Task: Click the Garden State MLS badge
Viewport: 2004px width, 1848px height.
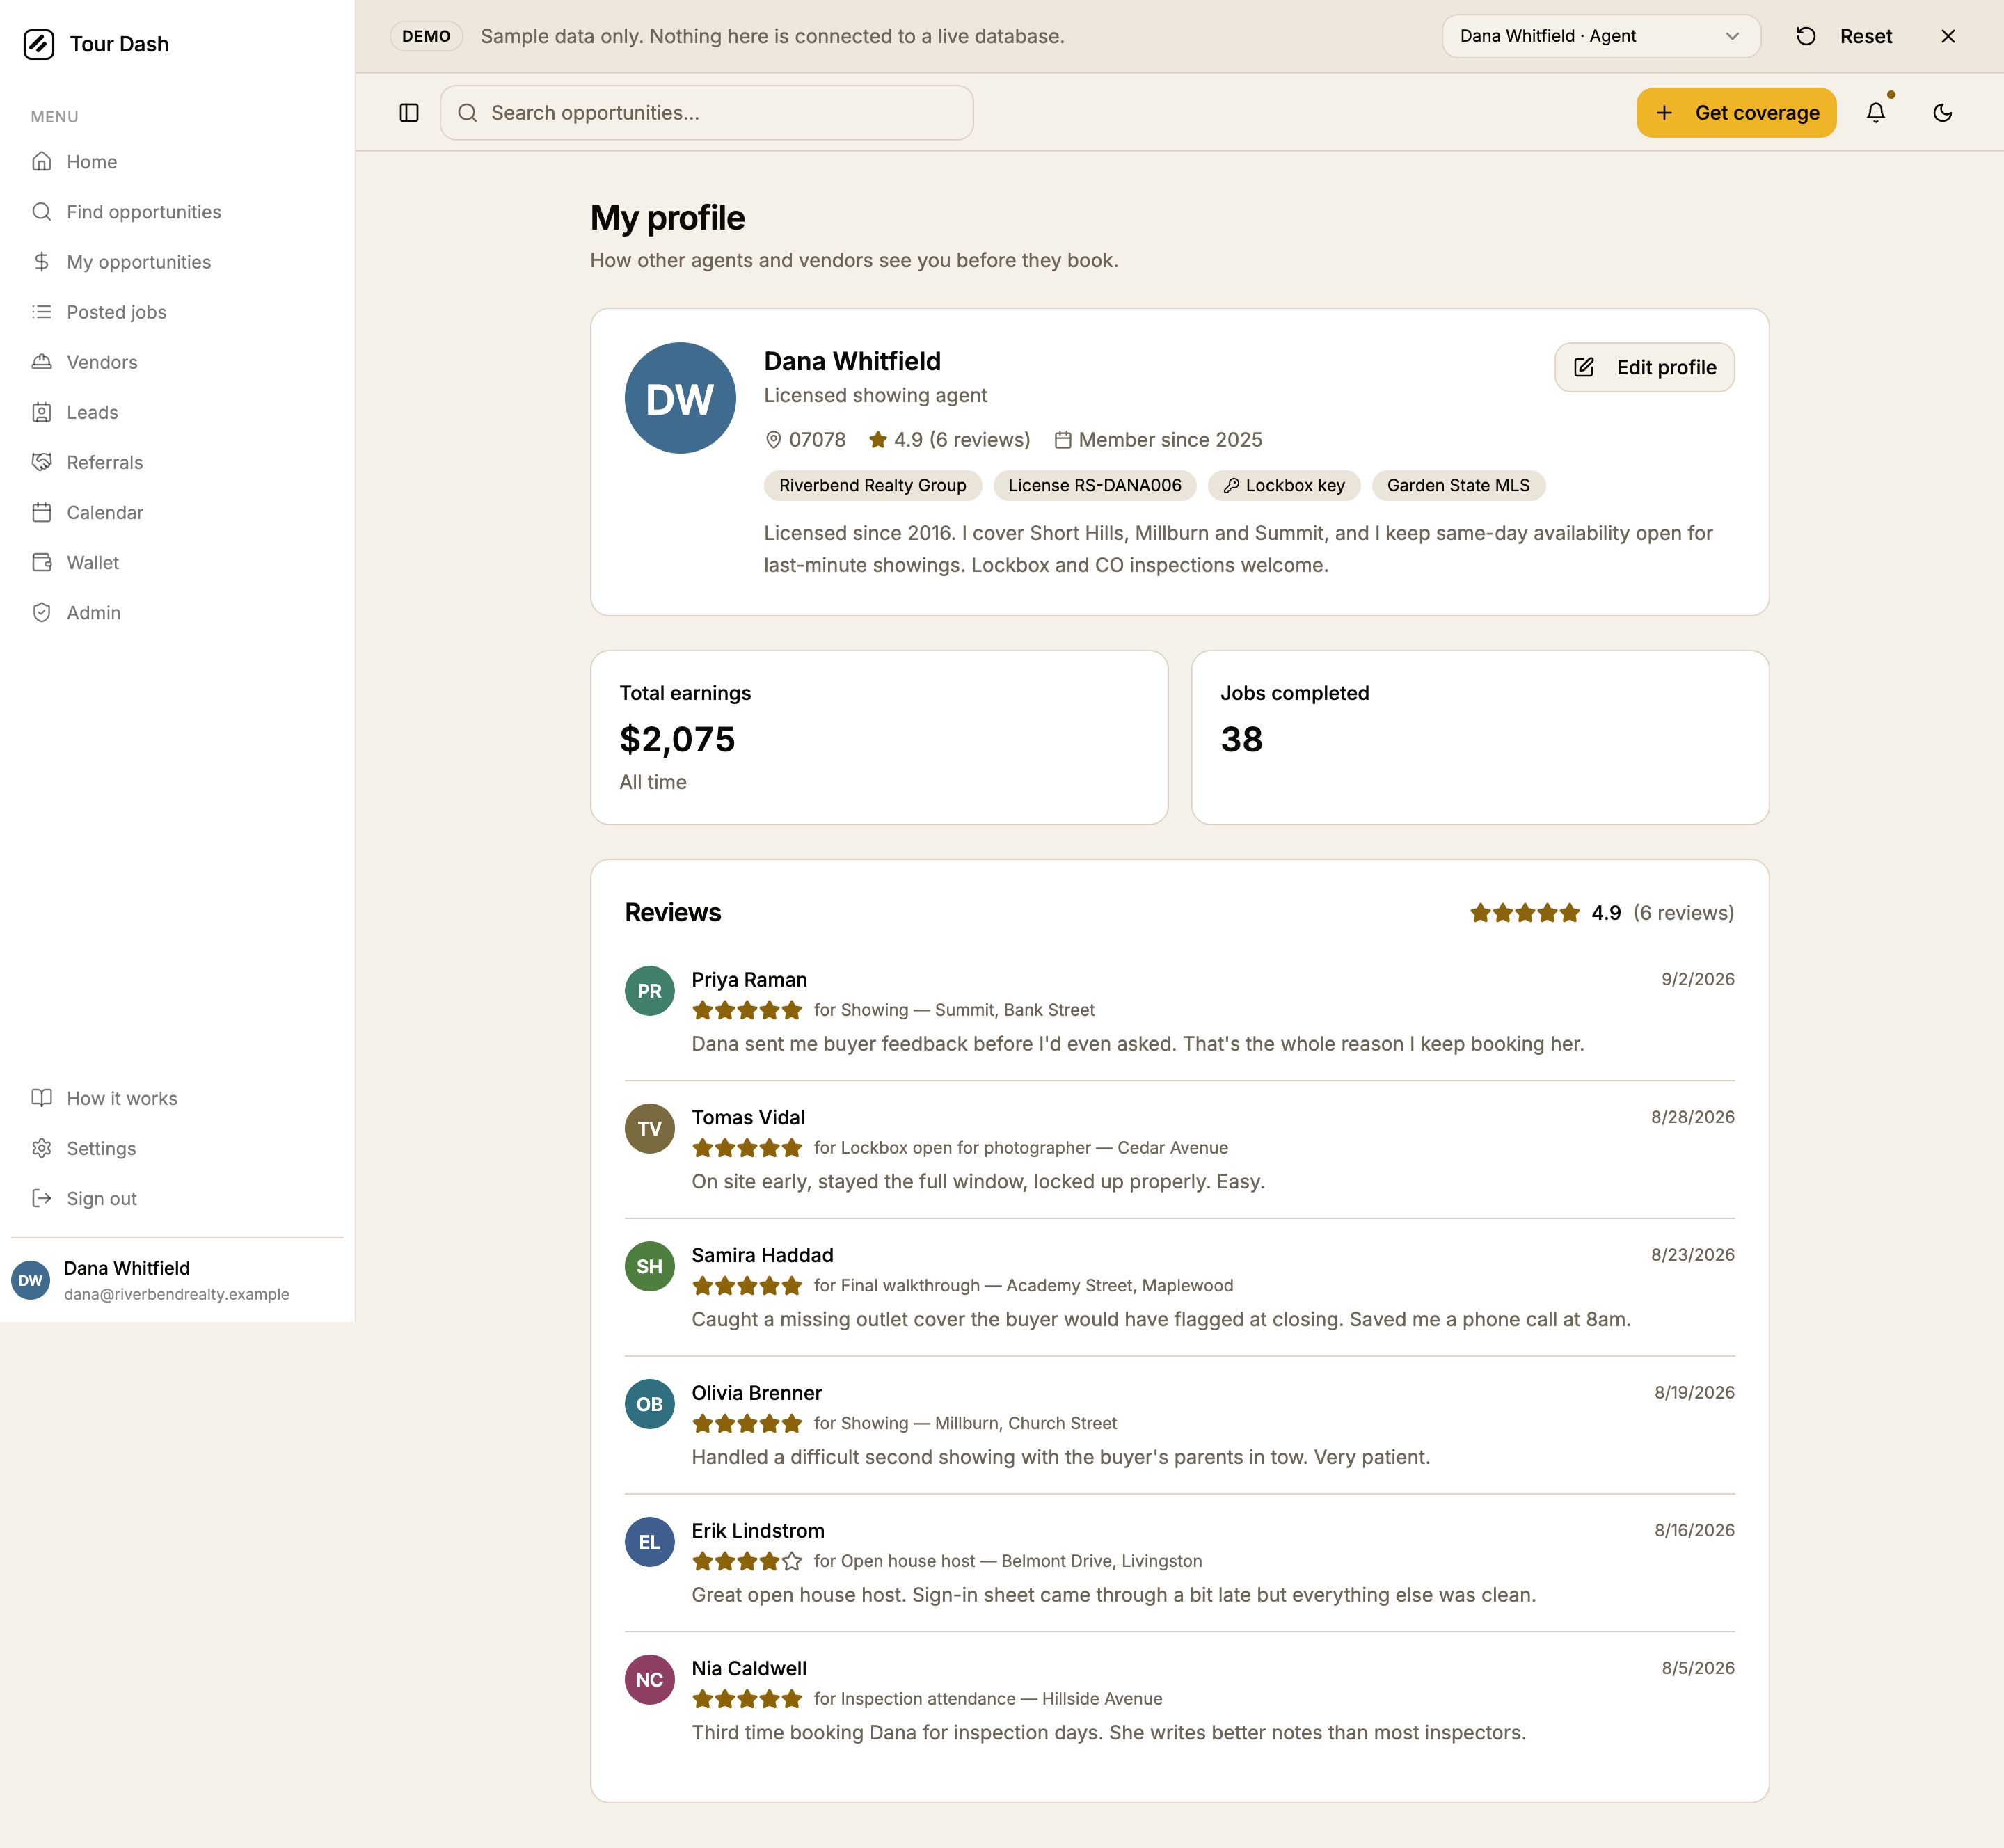Action: [x=1458, y=485]
